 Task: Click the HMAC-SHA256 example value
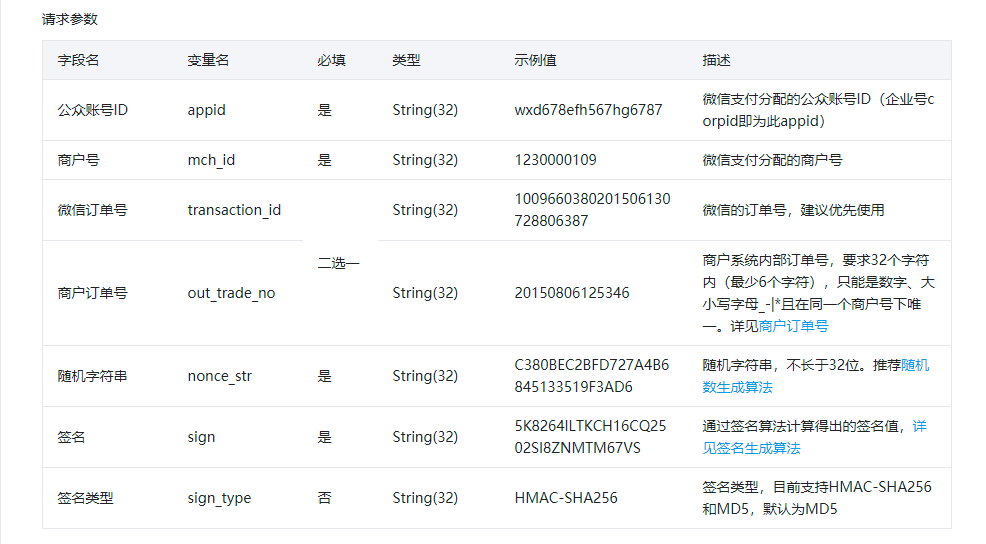click(x=565, y=498)
